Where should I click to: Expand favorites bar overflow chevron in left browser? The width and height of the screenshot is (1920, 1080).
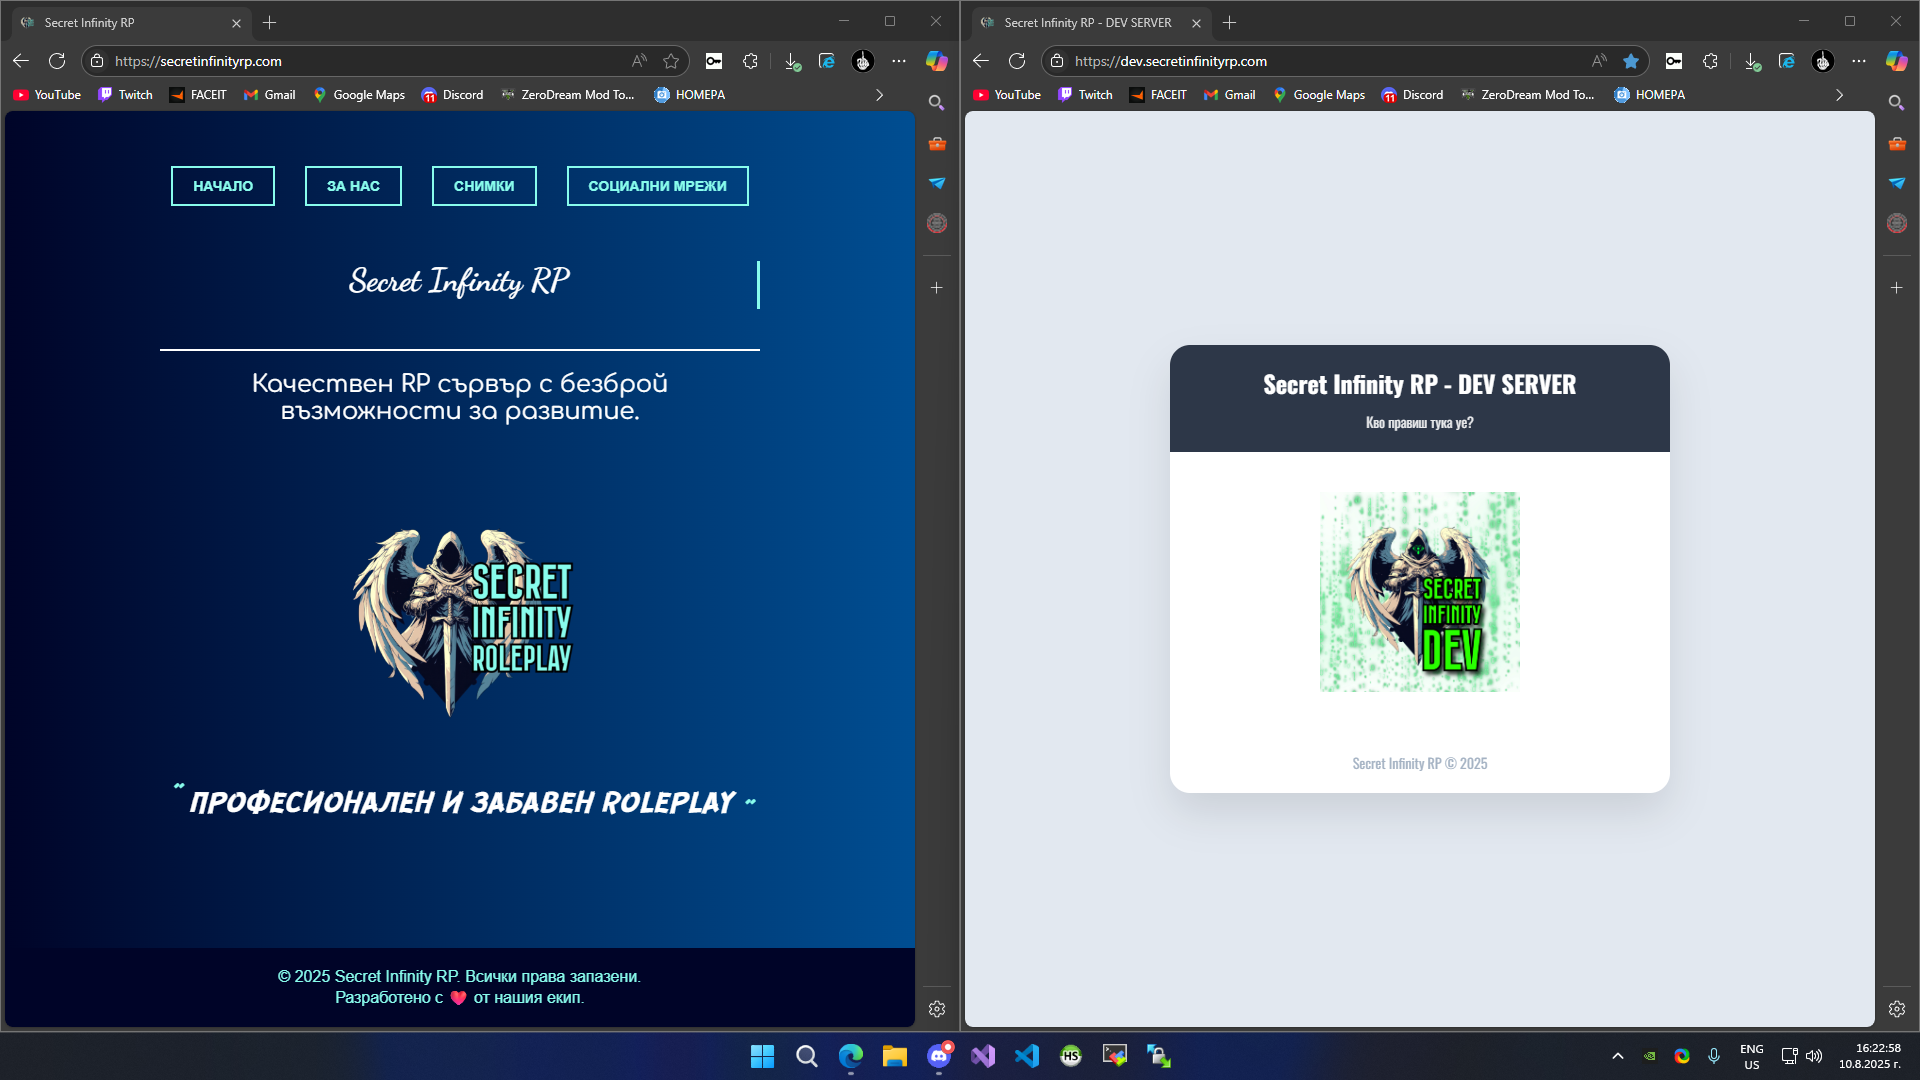[x=879, y=95]
